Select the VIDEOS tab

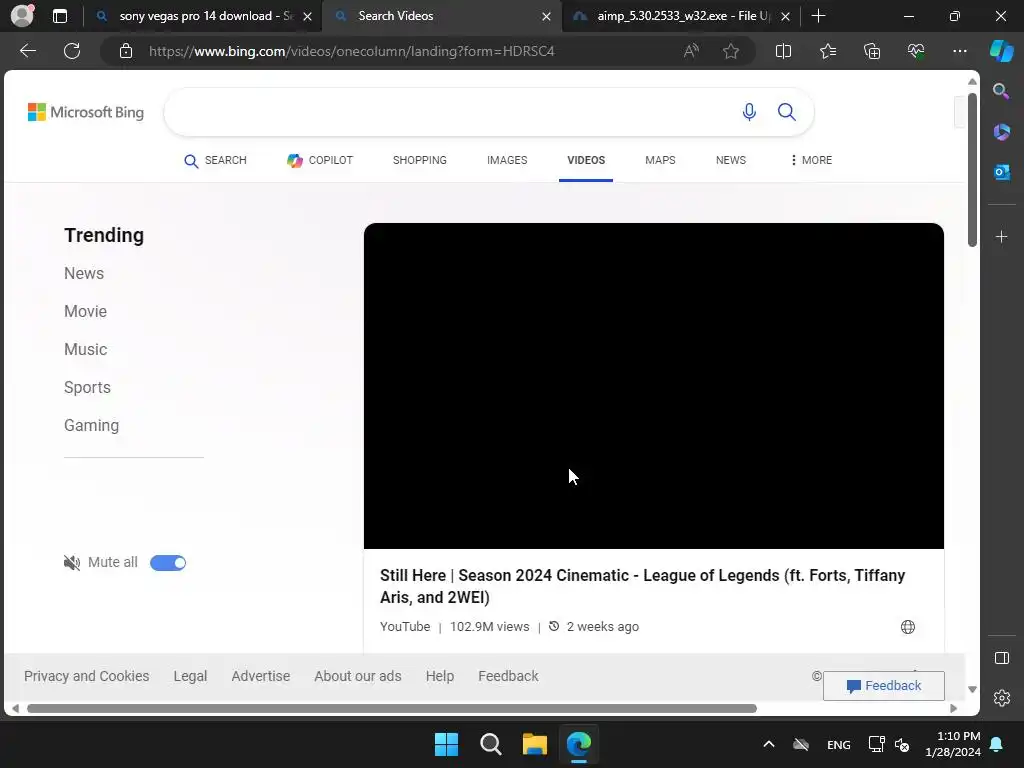coord(586,160)
